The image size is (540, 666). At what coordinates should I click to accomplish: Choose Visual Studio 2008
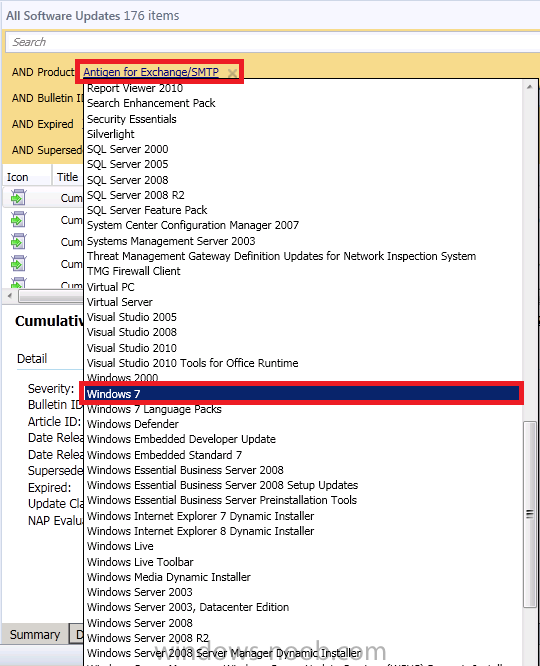132,332
